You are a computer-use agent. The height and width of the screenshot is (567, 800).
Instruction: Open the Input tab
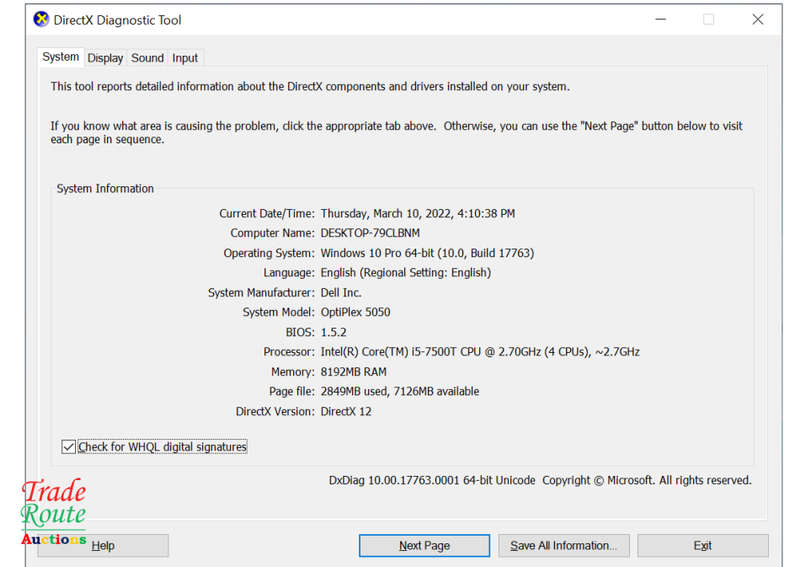(x=185, y=58)
